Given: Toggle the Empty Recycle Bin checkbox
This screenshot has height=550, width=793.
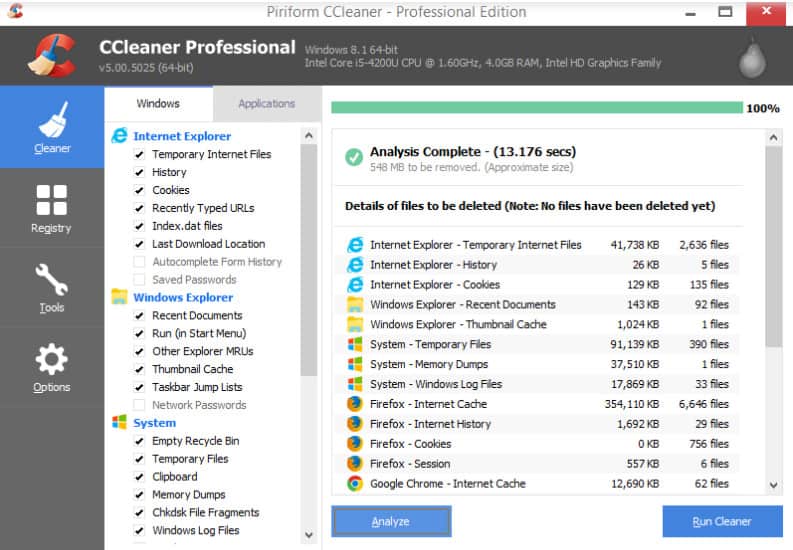Looking at the screenshot, I should pos(140,441).
